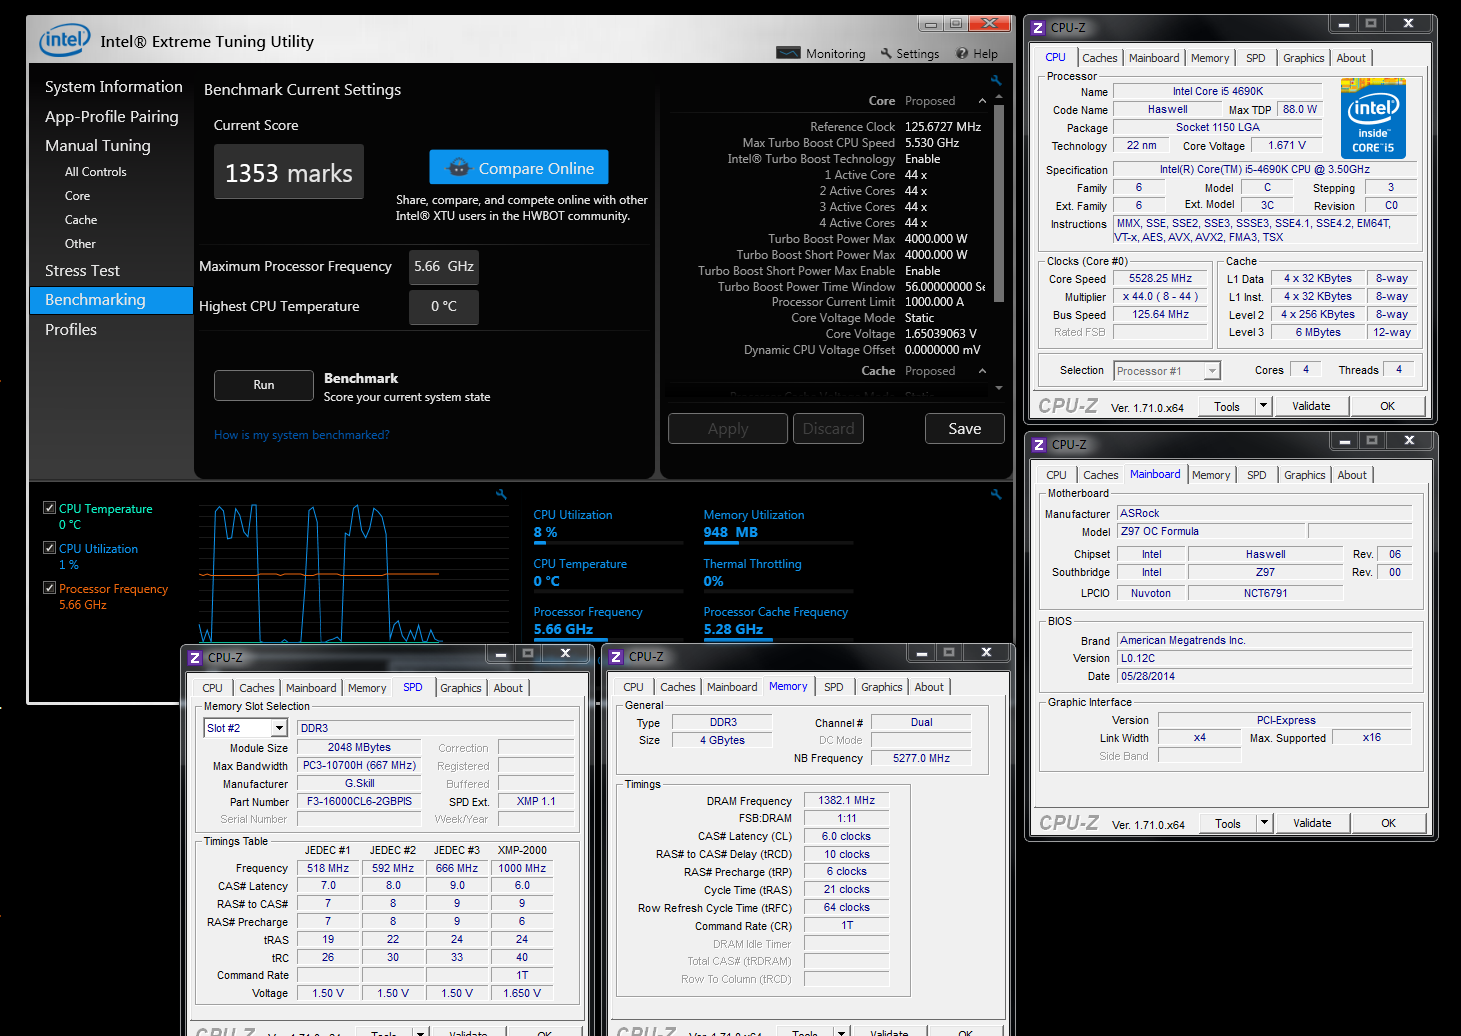Image resolution: width=1461 pixels, height=1036 pixels.
Task: Click the Apply button in XTU
Action: (x=728, y=428)
